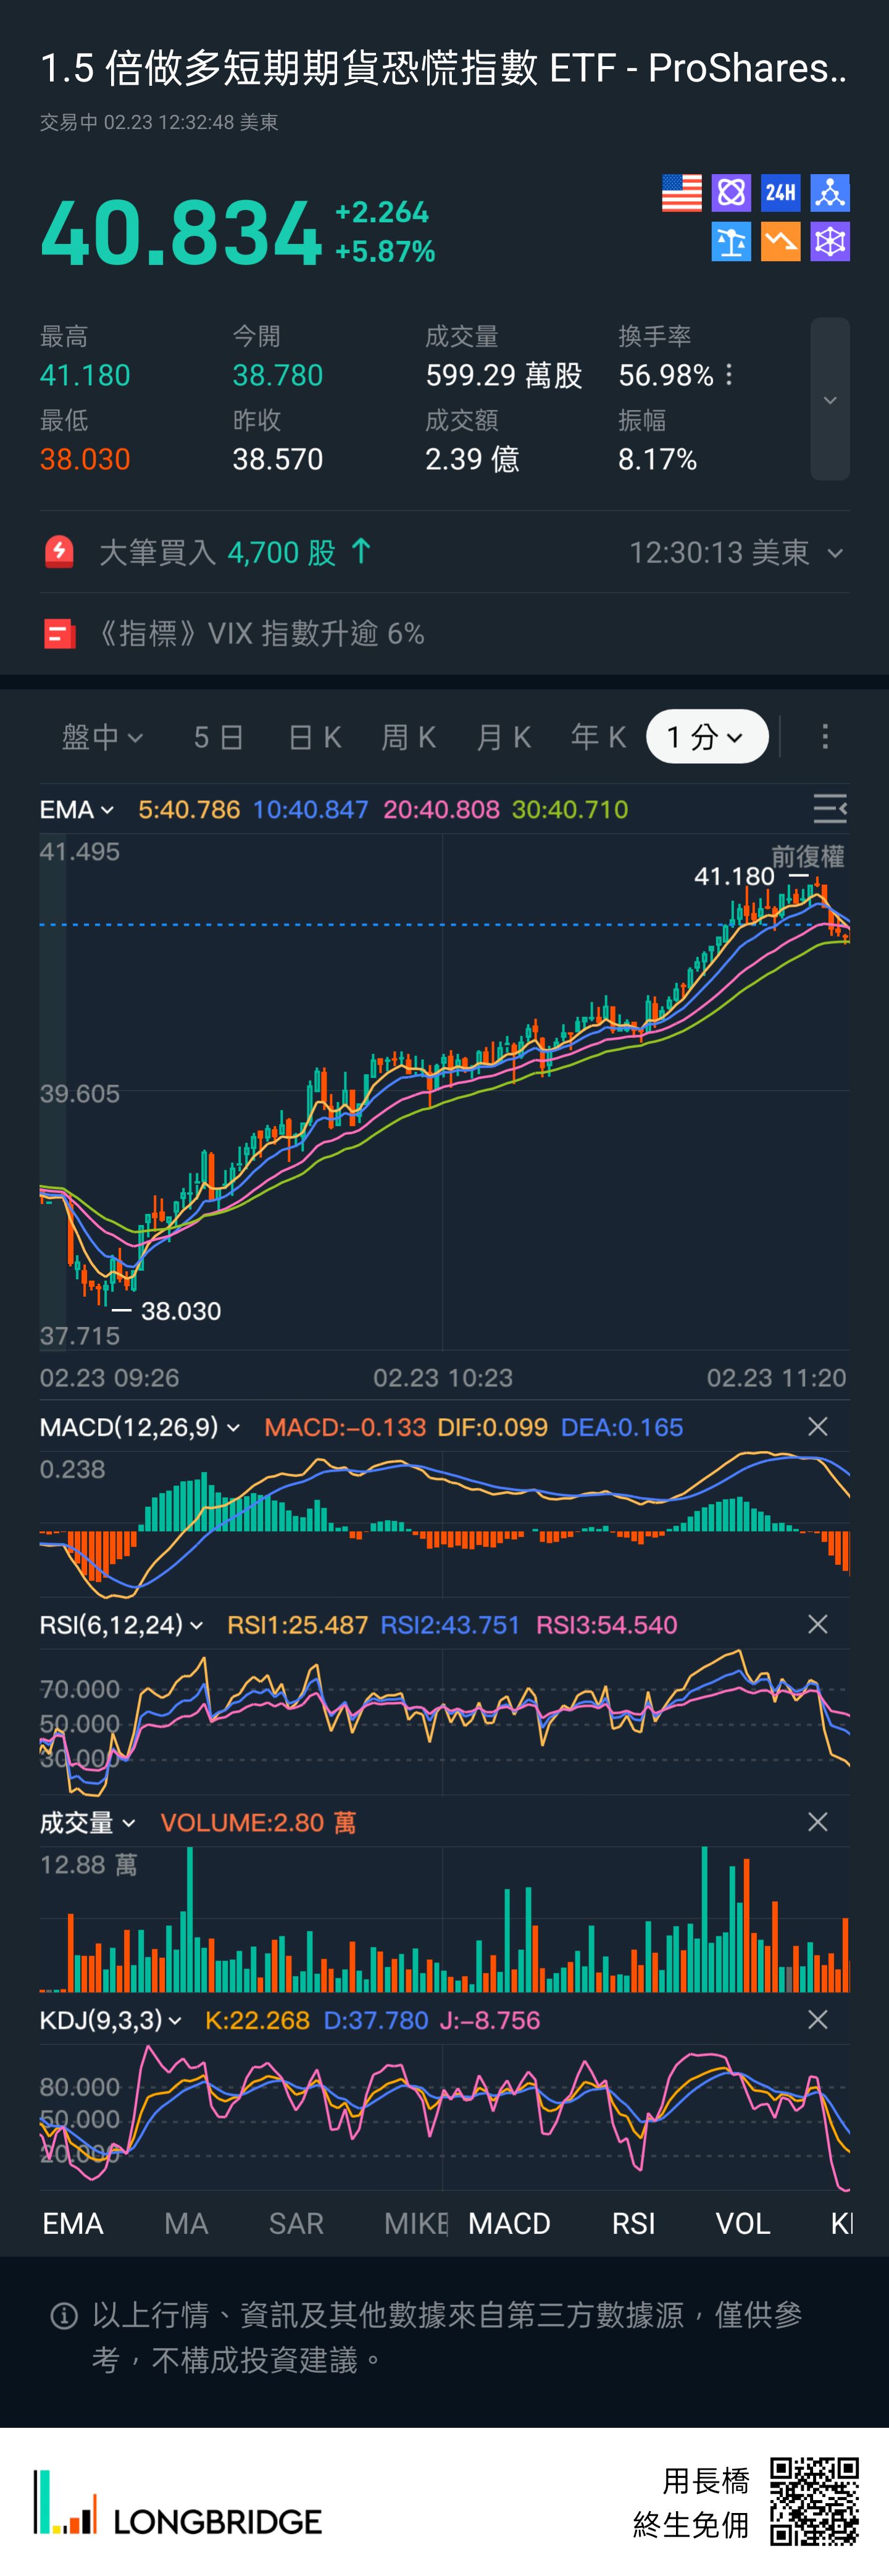Tap the 24H trading icon
The height and width of the screenshot is (2576, 889).
click(x=780, y=192)
